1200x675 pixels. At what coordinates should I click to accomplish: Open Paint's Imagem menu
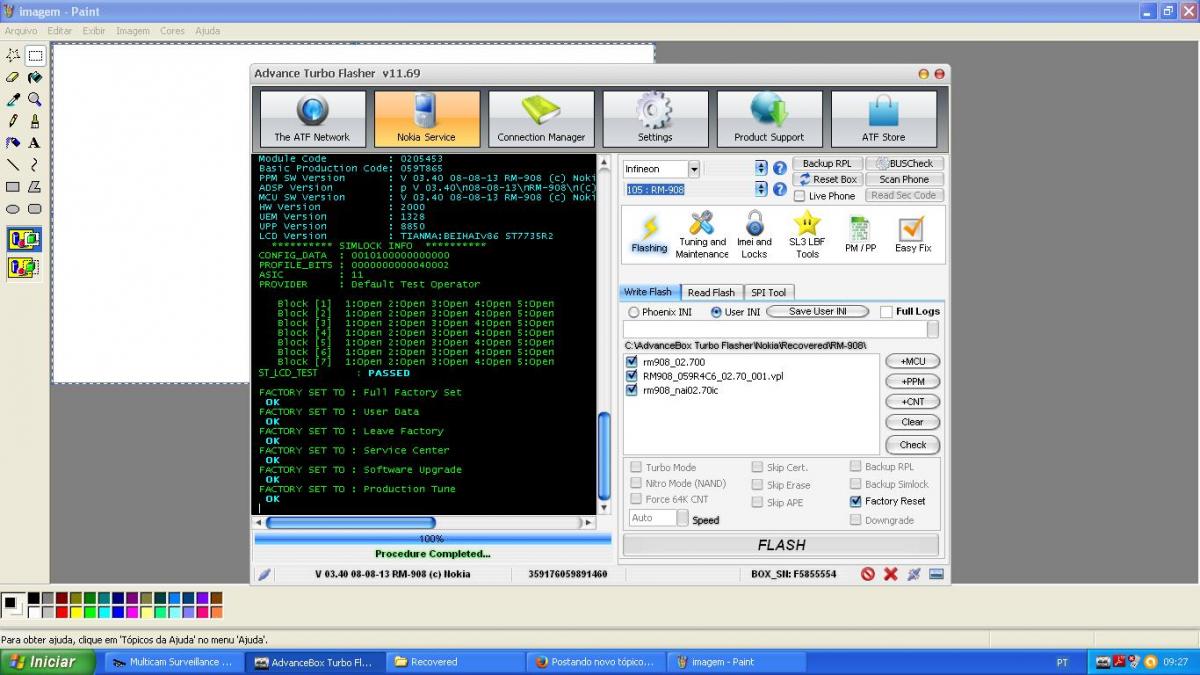(133, 31)
